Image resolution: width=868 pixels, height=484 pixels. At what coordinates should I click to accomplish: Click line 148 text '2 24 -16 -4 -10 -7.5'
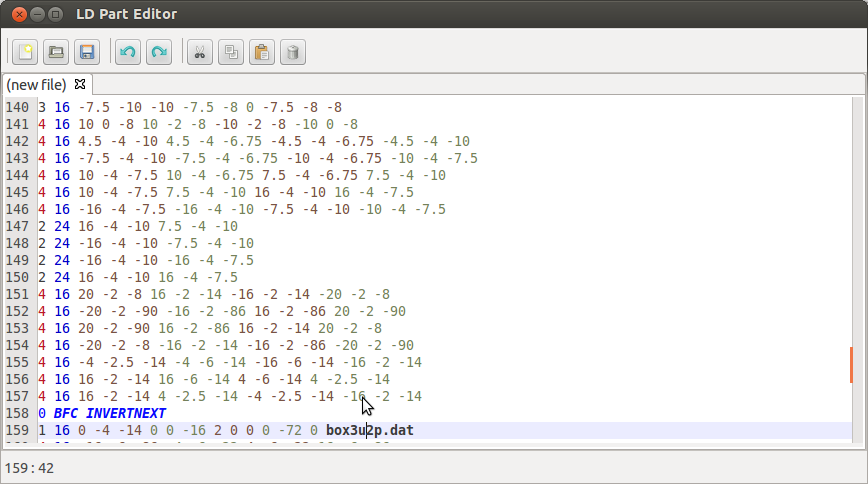coord(146,243)
